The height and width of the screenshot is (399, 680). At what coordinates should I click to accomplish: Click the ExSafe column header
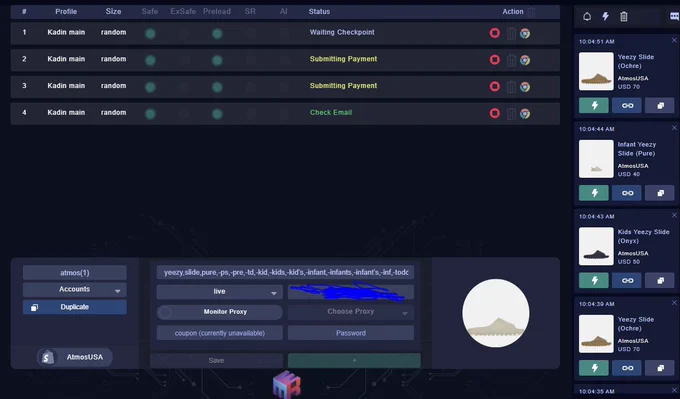click(183, 12)
